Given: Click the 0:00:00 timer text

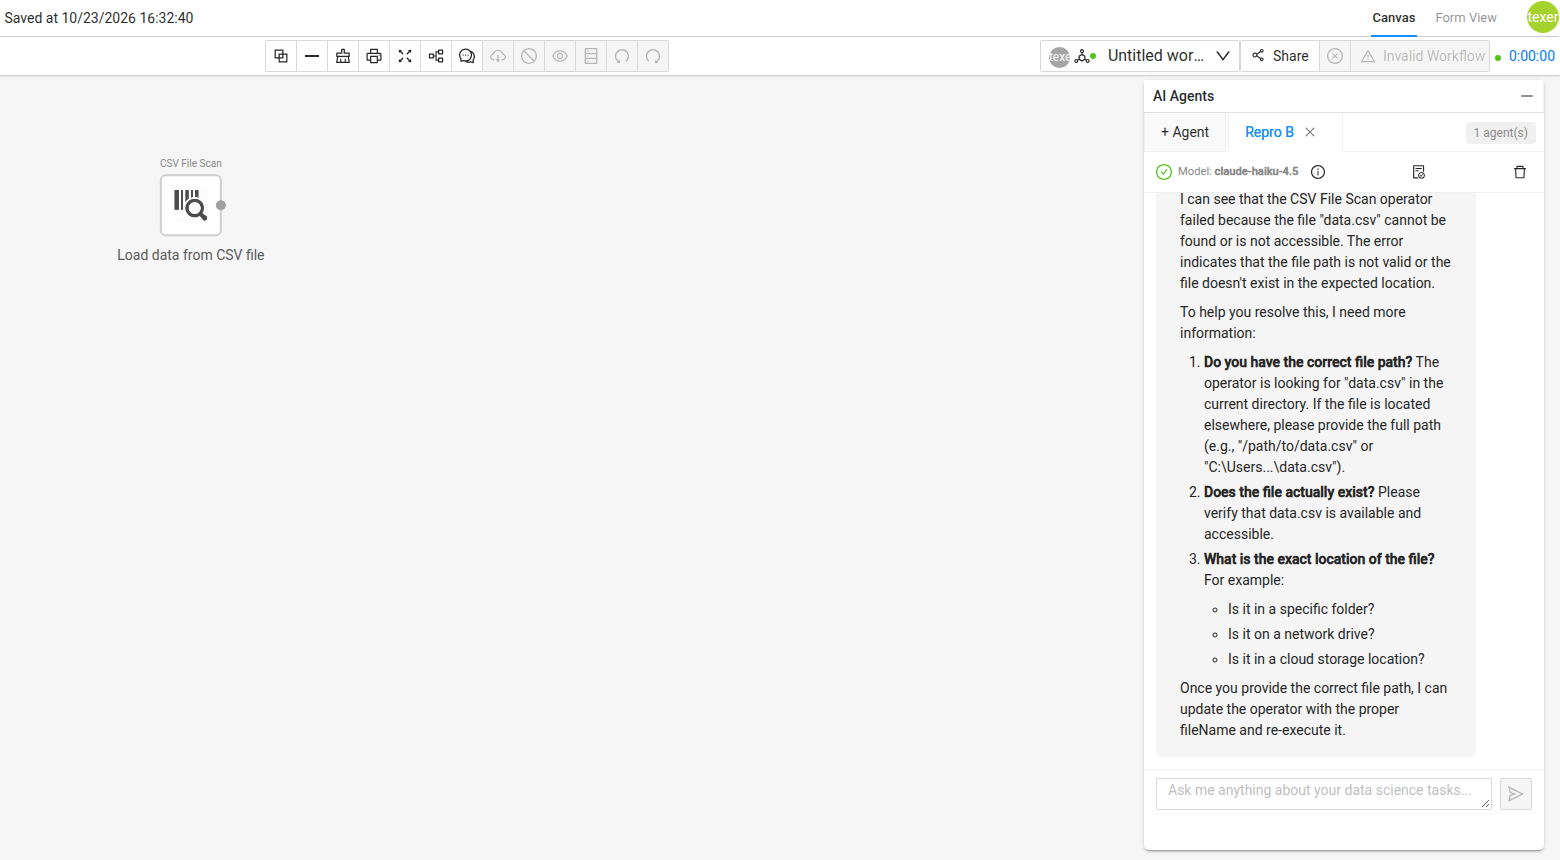Looking at the screenshot, I should 1532,56.
